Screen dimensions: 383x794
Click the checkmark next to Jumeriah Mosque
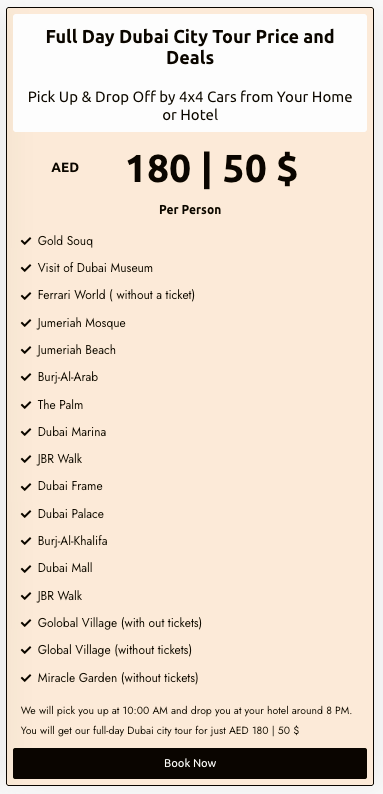(26, 323)
